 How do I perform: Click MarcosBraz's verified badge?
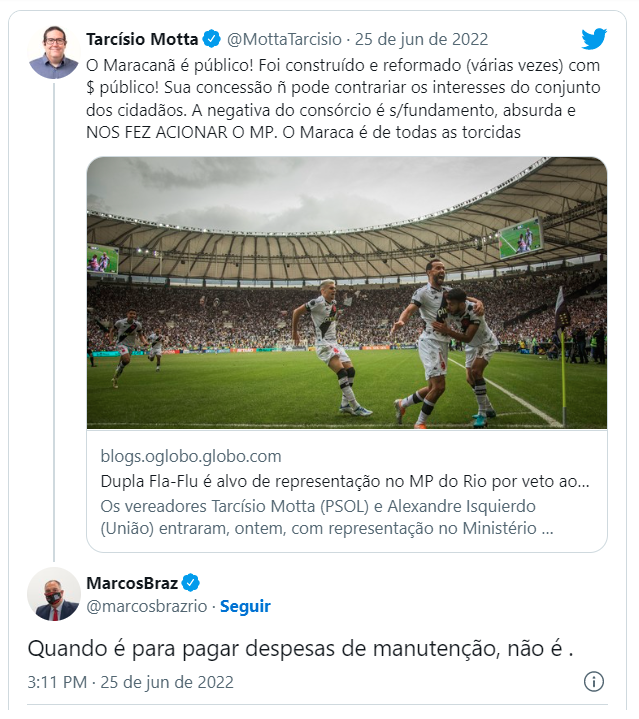tap(190, 583)
